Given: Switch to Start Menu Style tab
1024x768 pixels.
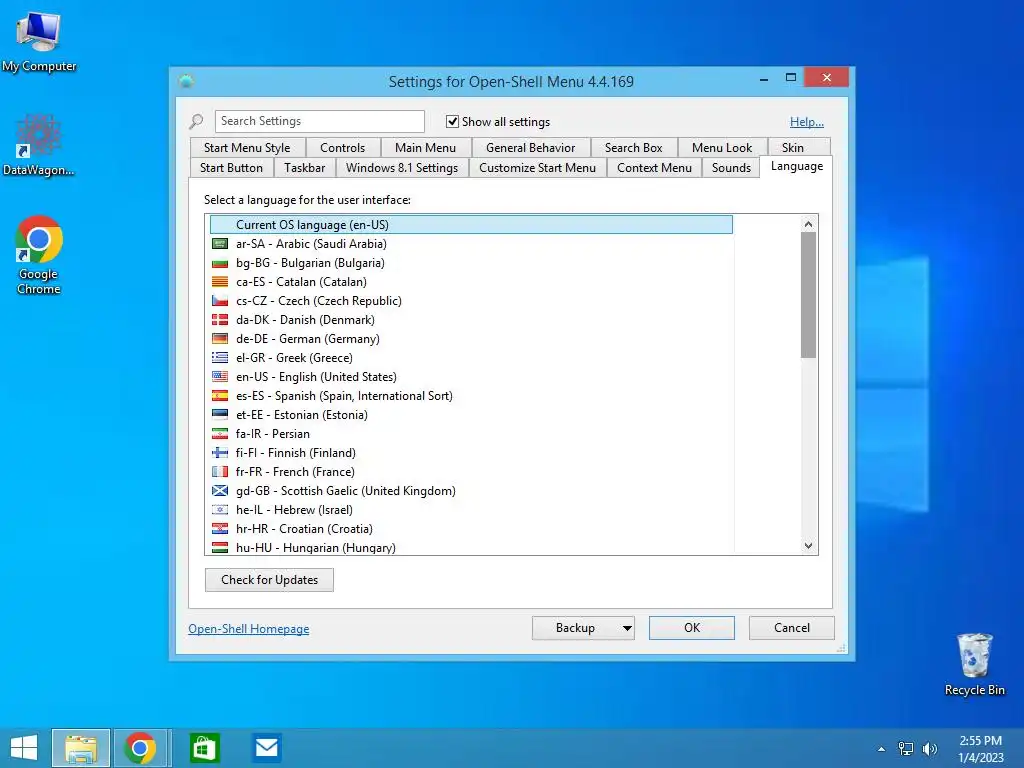Looking at the screenshot, I should (x=248, y=148).
